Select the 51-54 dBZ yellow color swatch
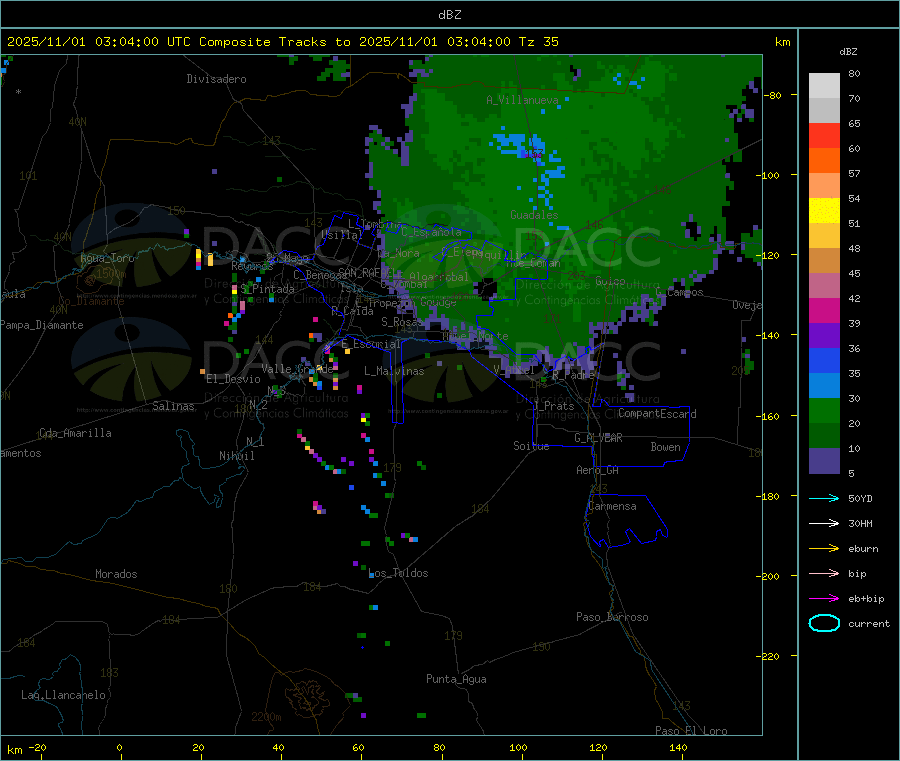Viewport: 900px width, 761px height. 824,211
